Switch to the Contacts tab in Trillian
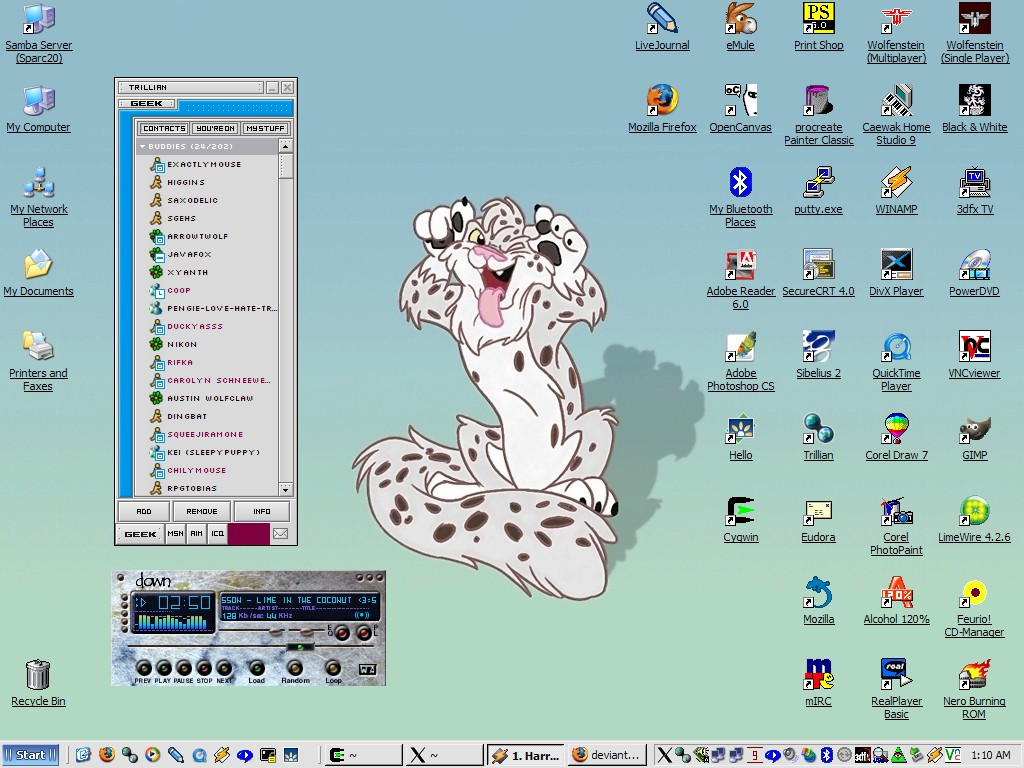 point(164,129)
